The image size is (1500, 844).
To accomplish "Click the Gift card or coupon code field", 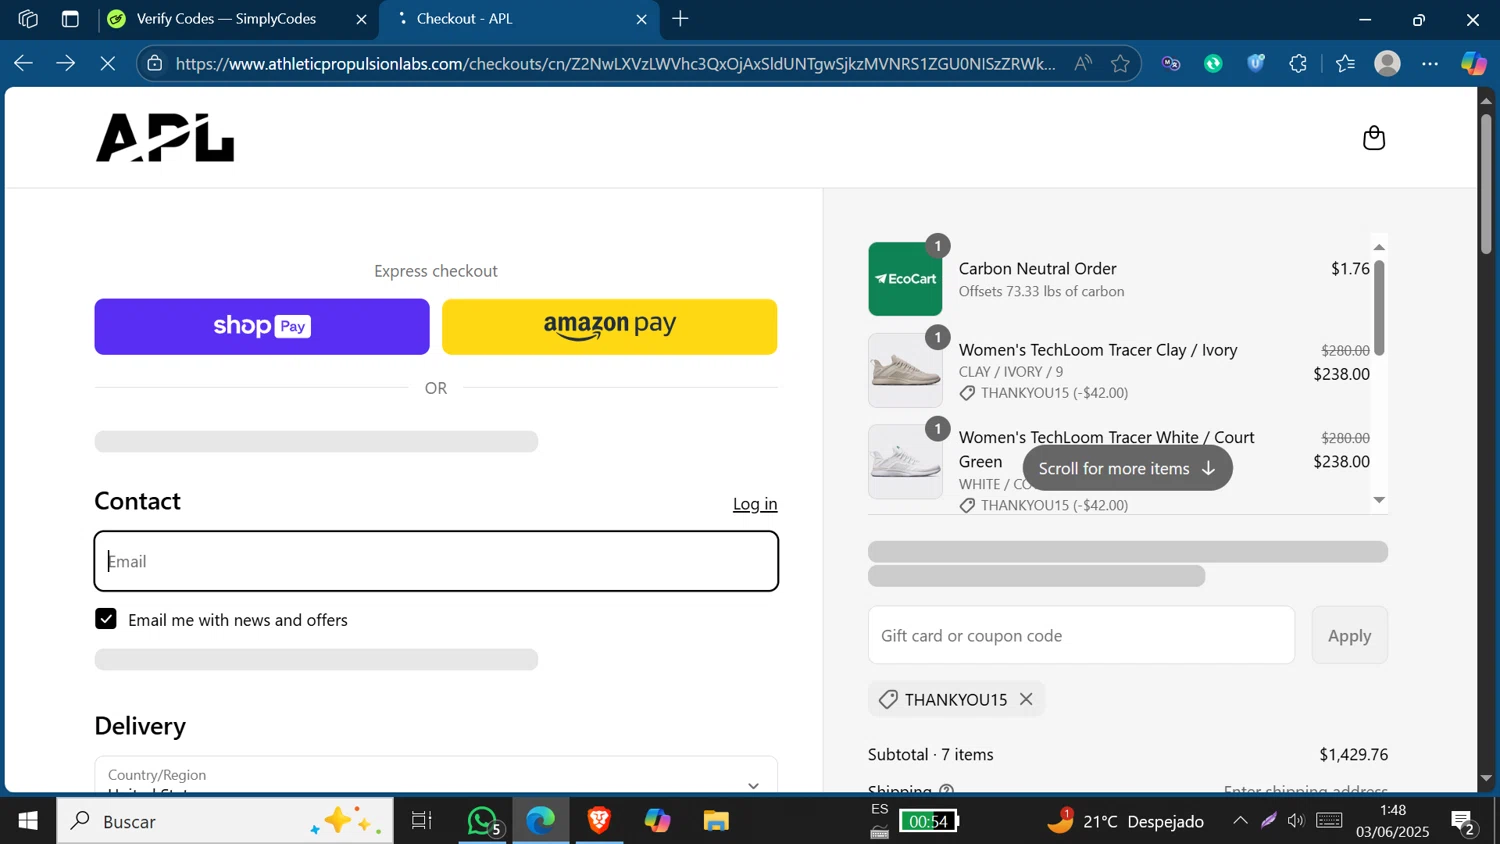I will 1081,635.
